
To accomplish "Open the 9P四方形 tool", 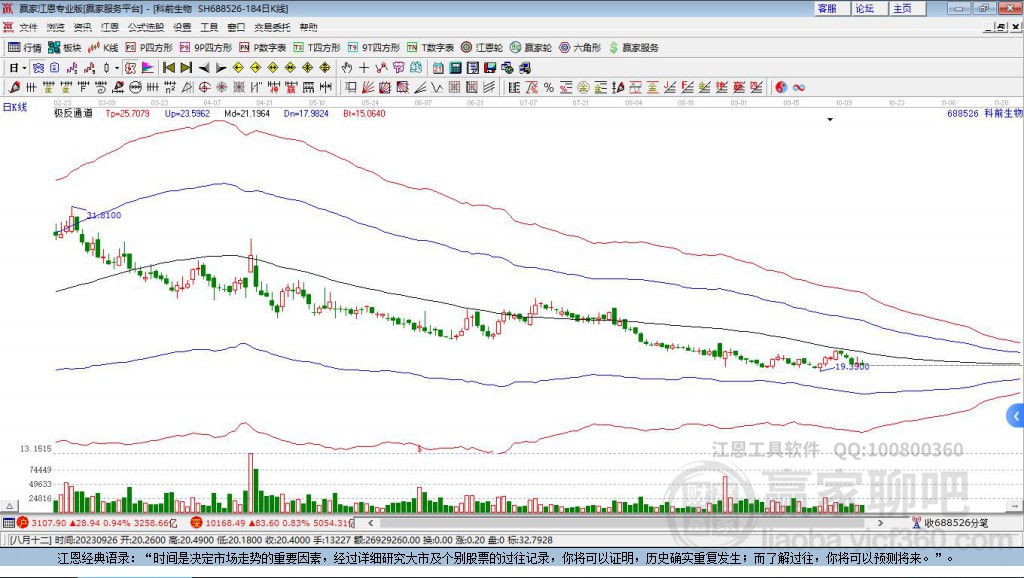I will [x=206, y=48].
